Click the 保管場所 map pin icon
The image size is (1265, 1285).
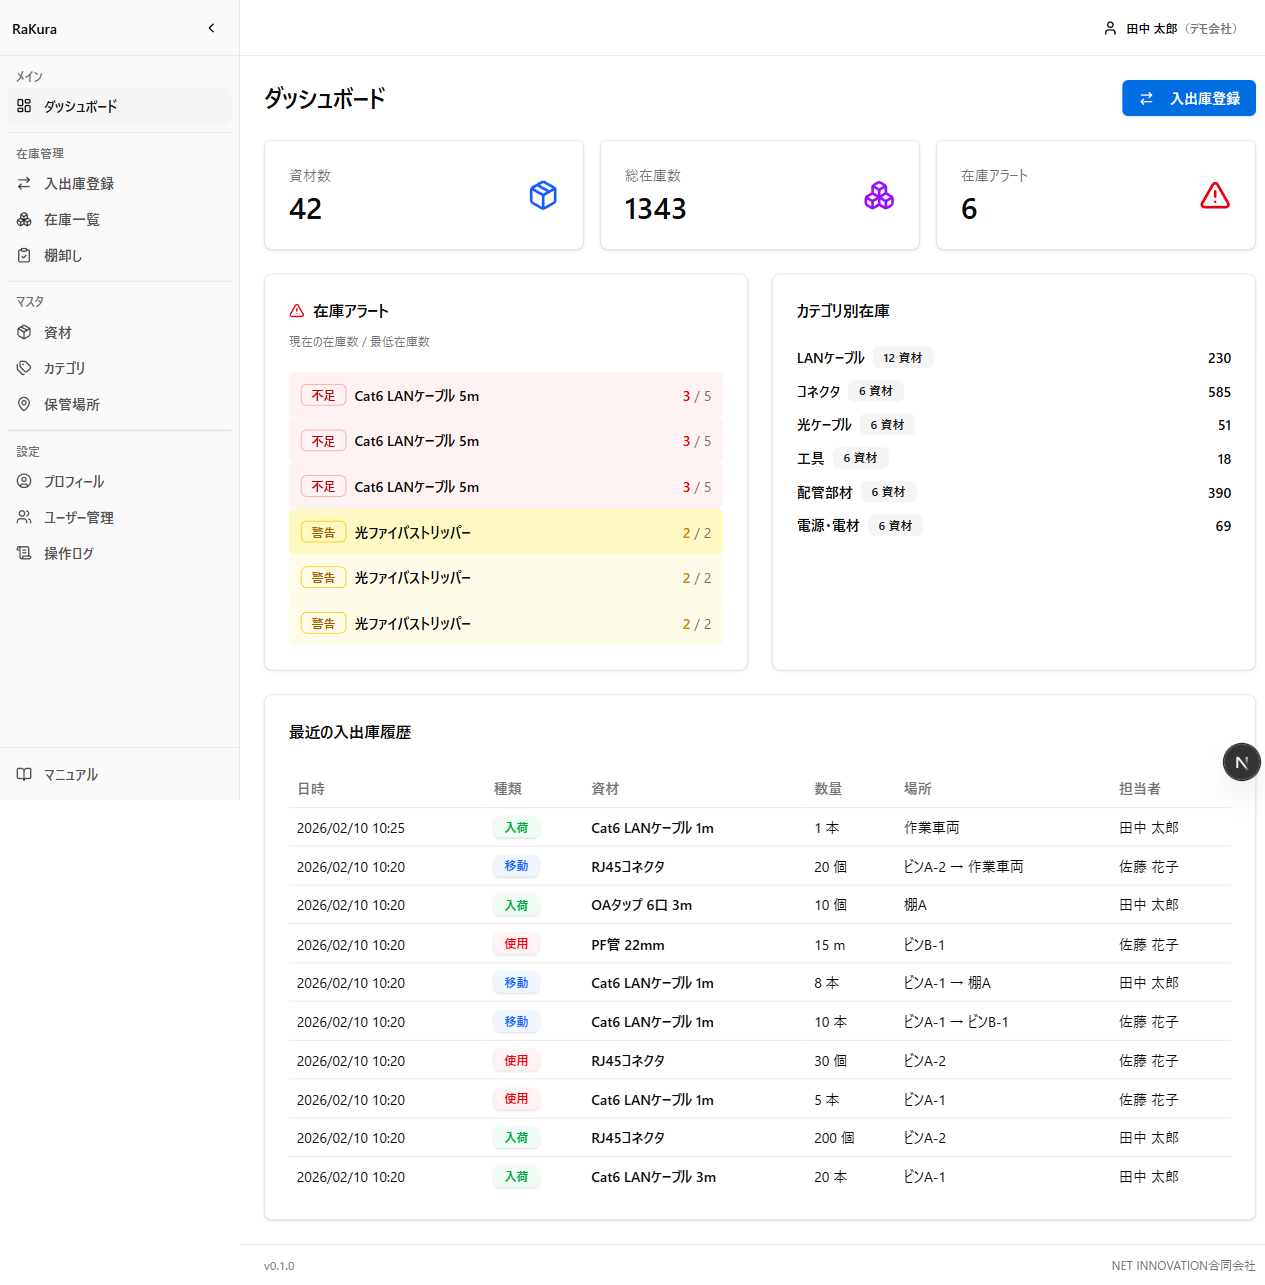pyautogui.click(x=24, y=404)
